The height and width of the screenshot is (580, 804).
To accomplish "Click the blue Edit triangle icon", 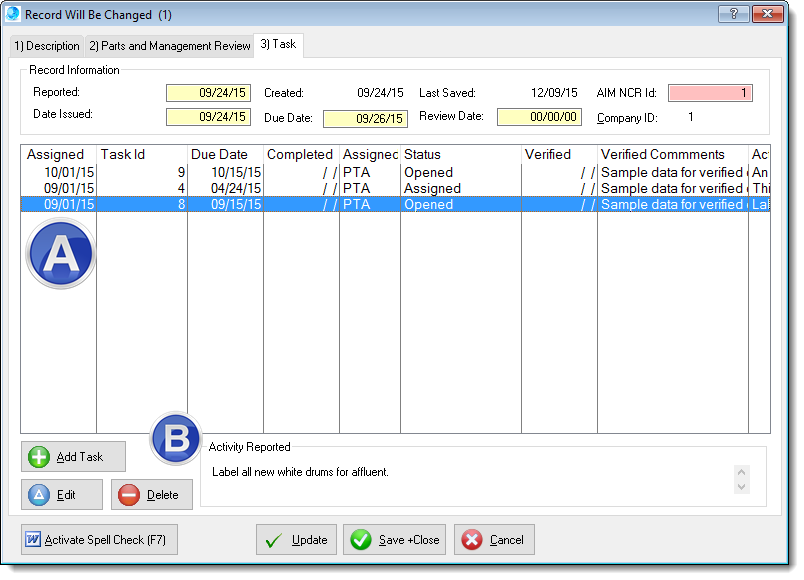I will tap(39, 495).
